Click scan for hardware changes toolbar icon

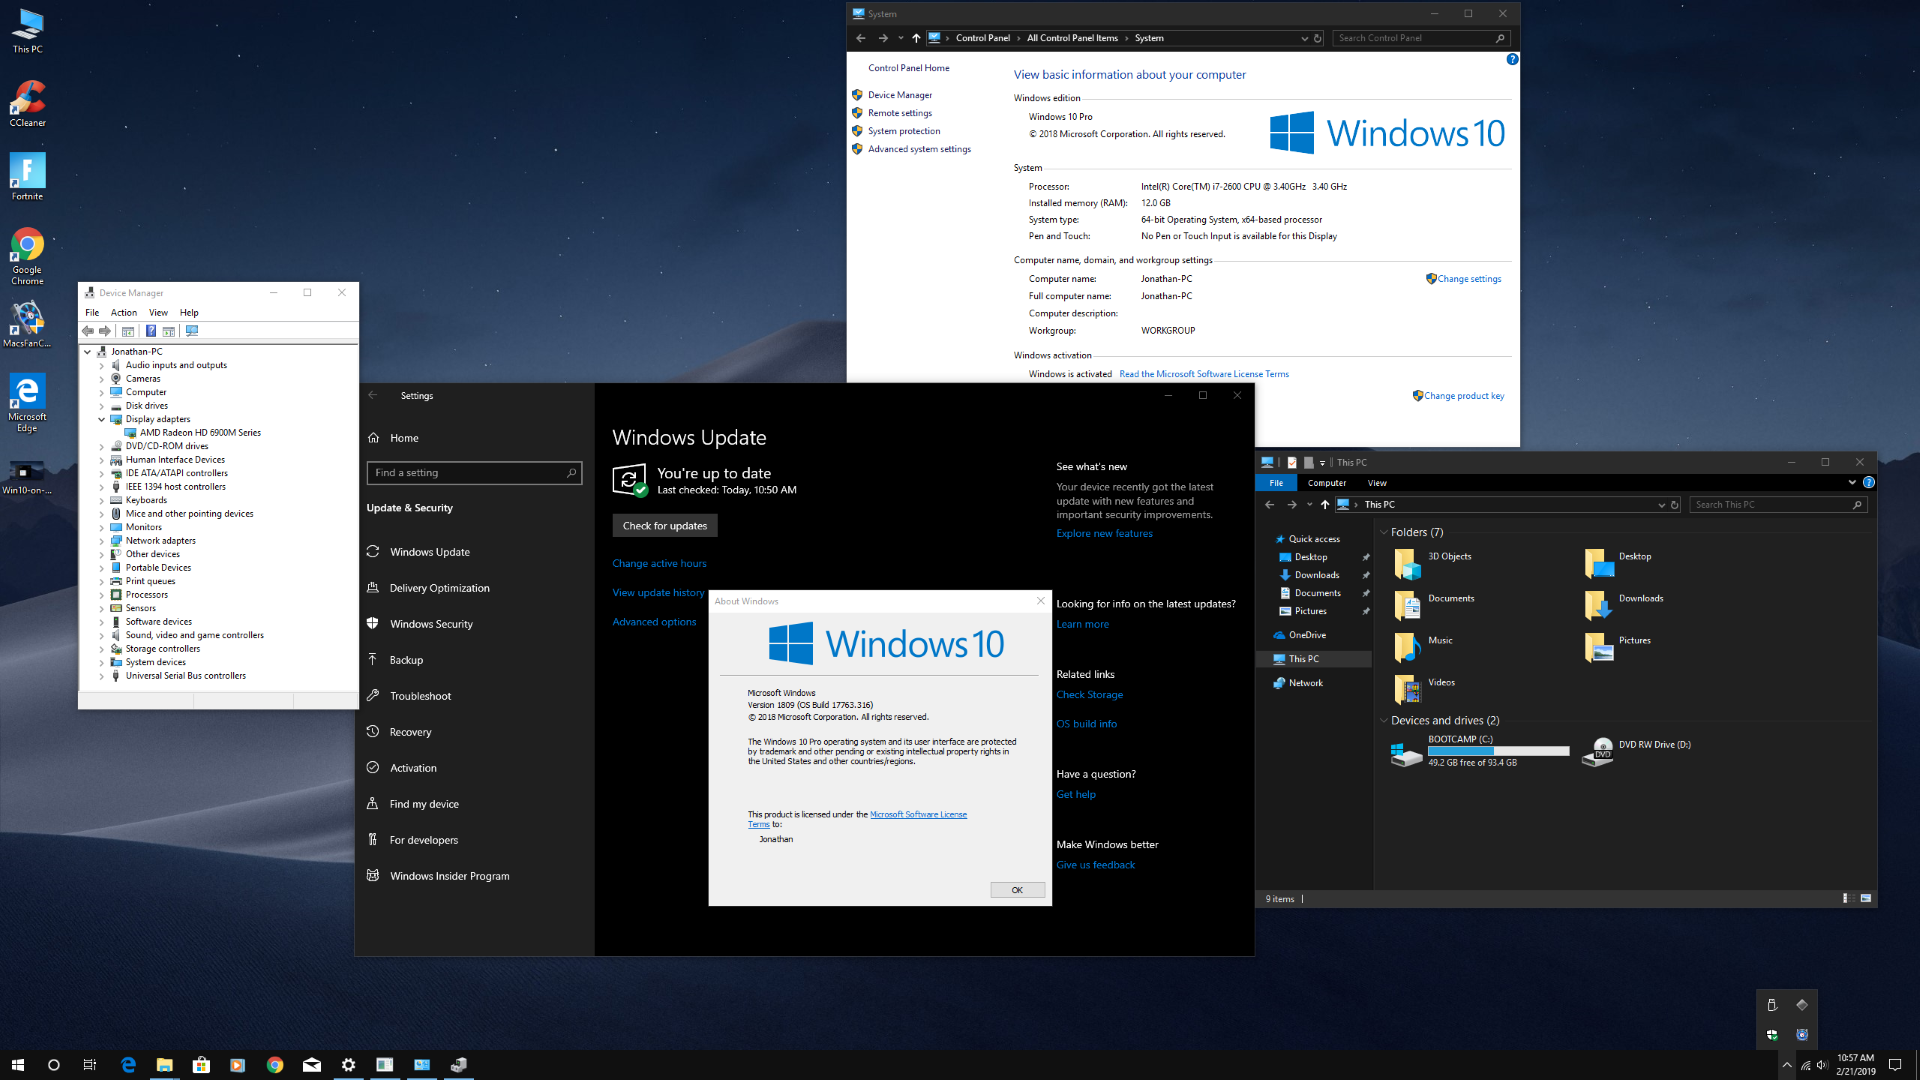click(192, 331)
